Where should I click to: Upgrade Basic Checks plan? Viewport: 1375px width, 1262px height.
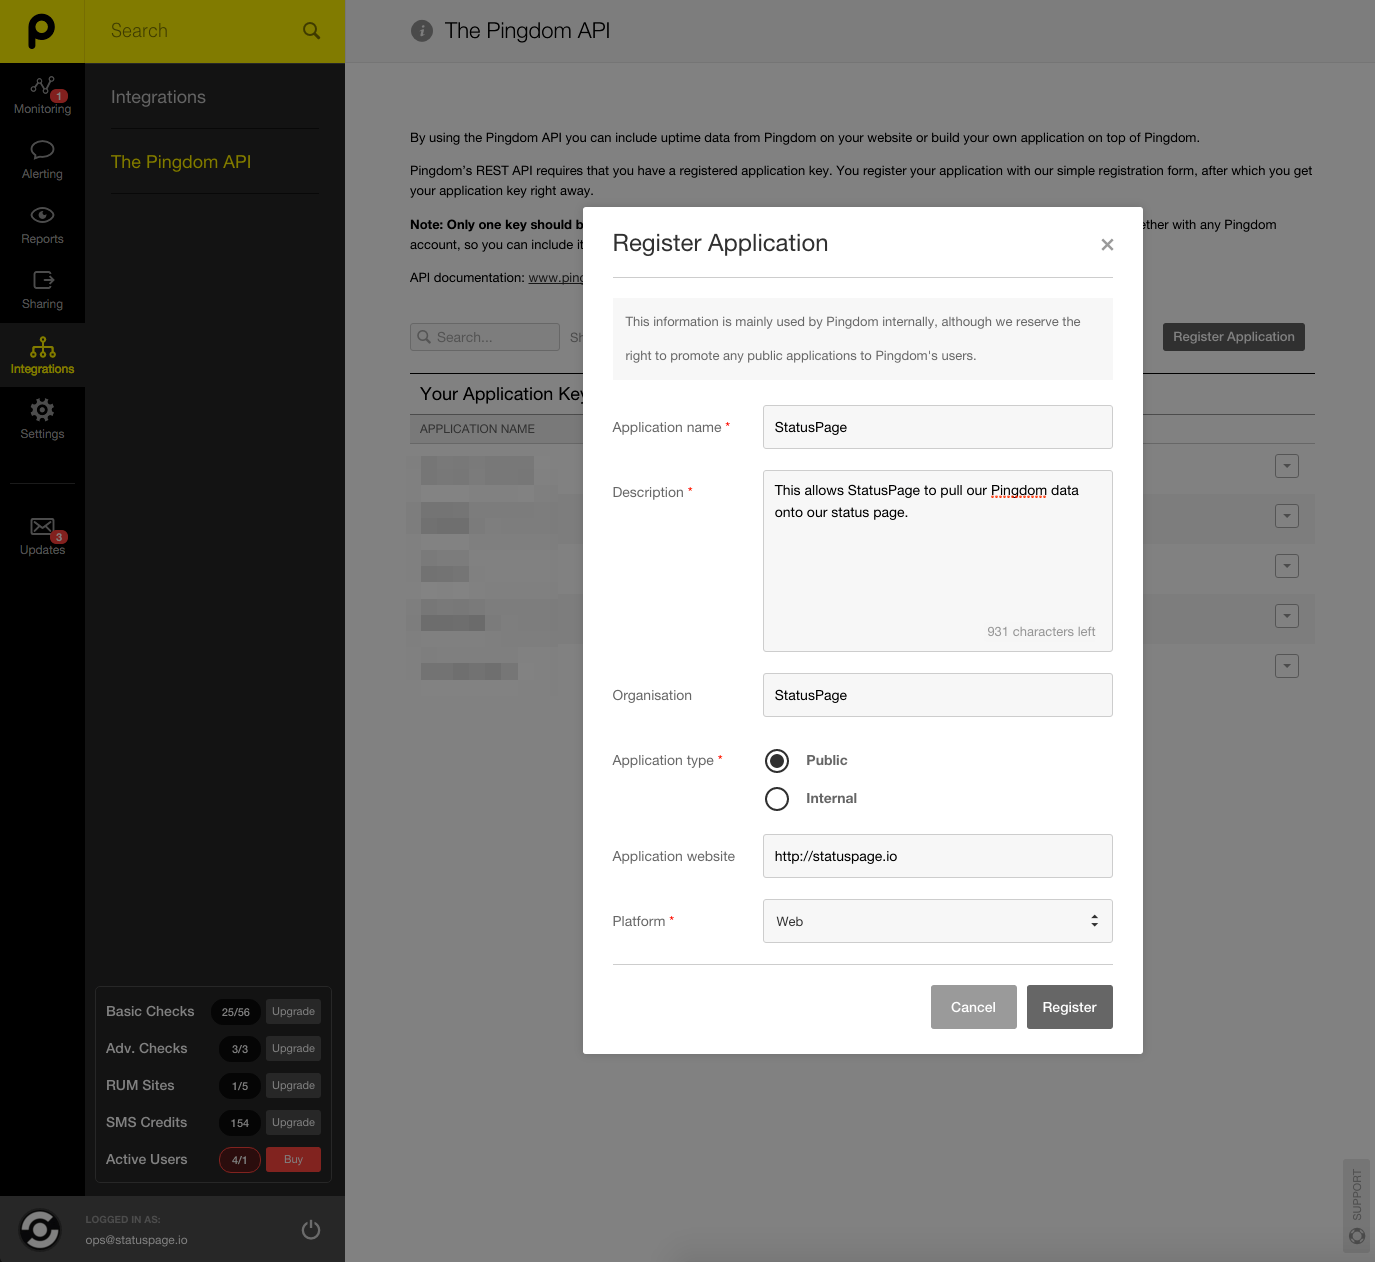[x=293, y=1012]
